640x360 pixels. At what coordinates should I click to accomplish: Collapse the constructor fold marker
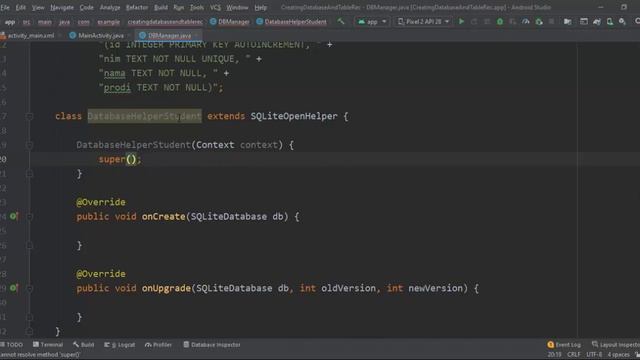click(x=29, y=145)
